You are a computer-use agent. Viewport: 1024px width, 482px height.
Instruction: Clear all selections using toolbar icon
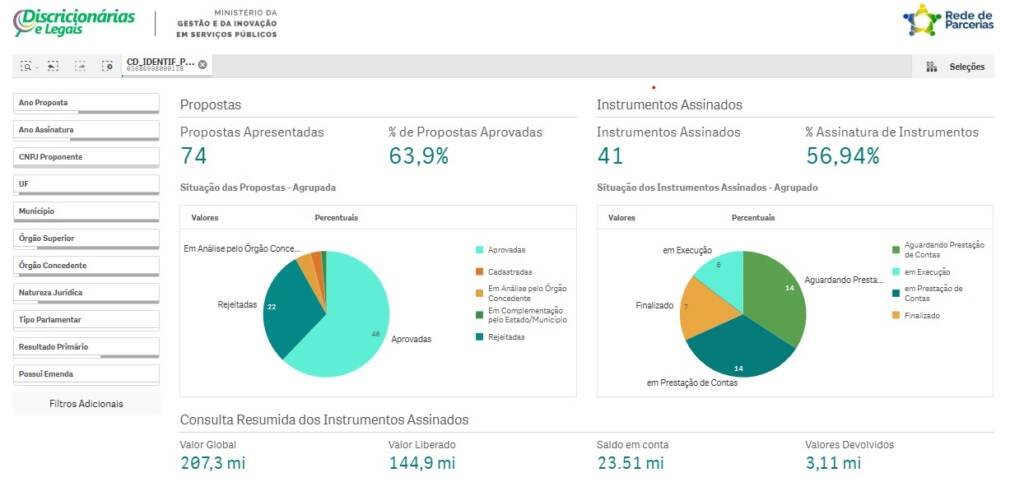click(107, 66)
